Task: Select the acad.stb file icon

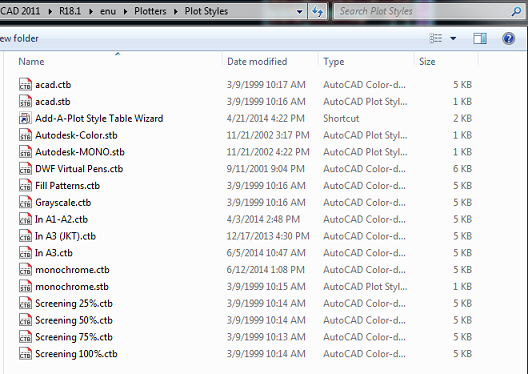Action: [x=25, y=101]
